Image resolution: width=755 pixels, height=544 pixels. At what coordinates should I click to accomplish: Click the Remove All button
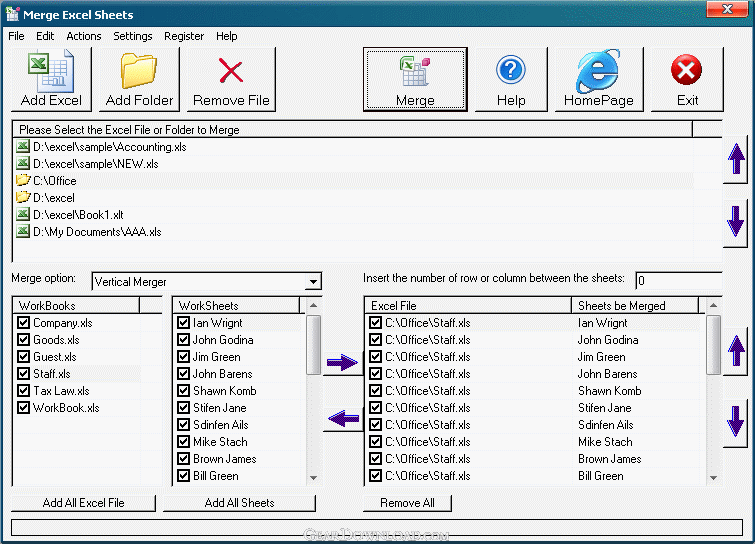pos(407,503)
